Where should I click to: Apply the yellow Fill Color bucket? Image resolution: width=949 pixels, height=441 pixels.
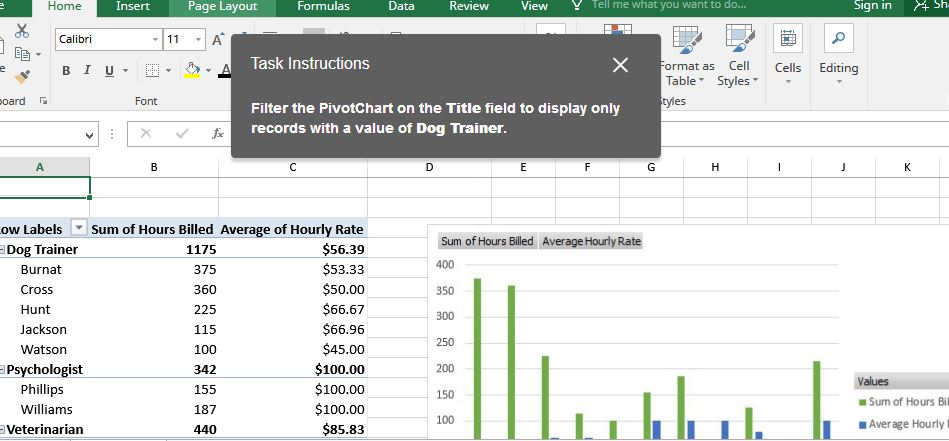tap(192, 70)
